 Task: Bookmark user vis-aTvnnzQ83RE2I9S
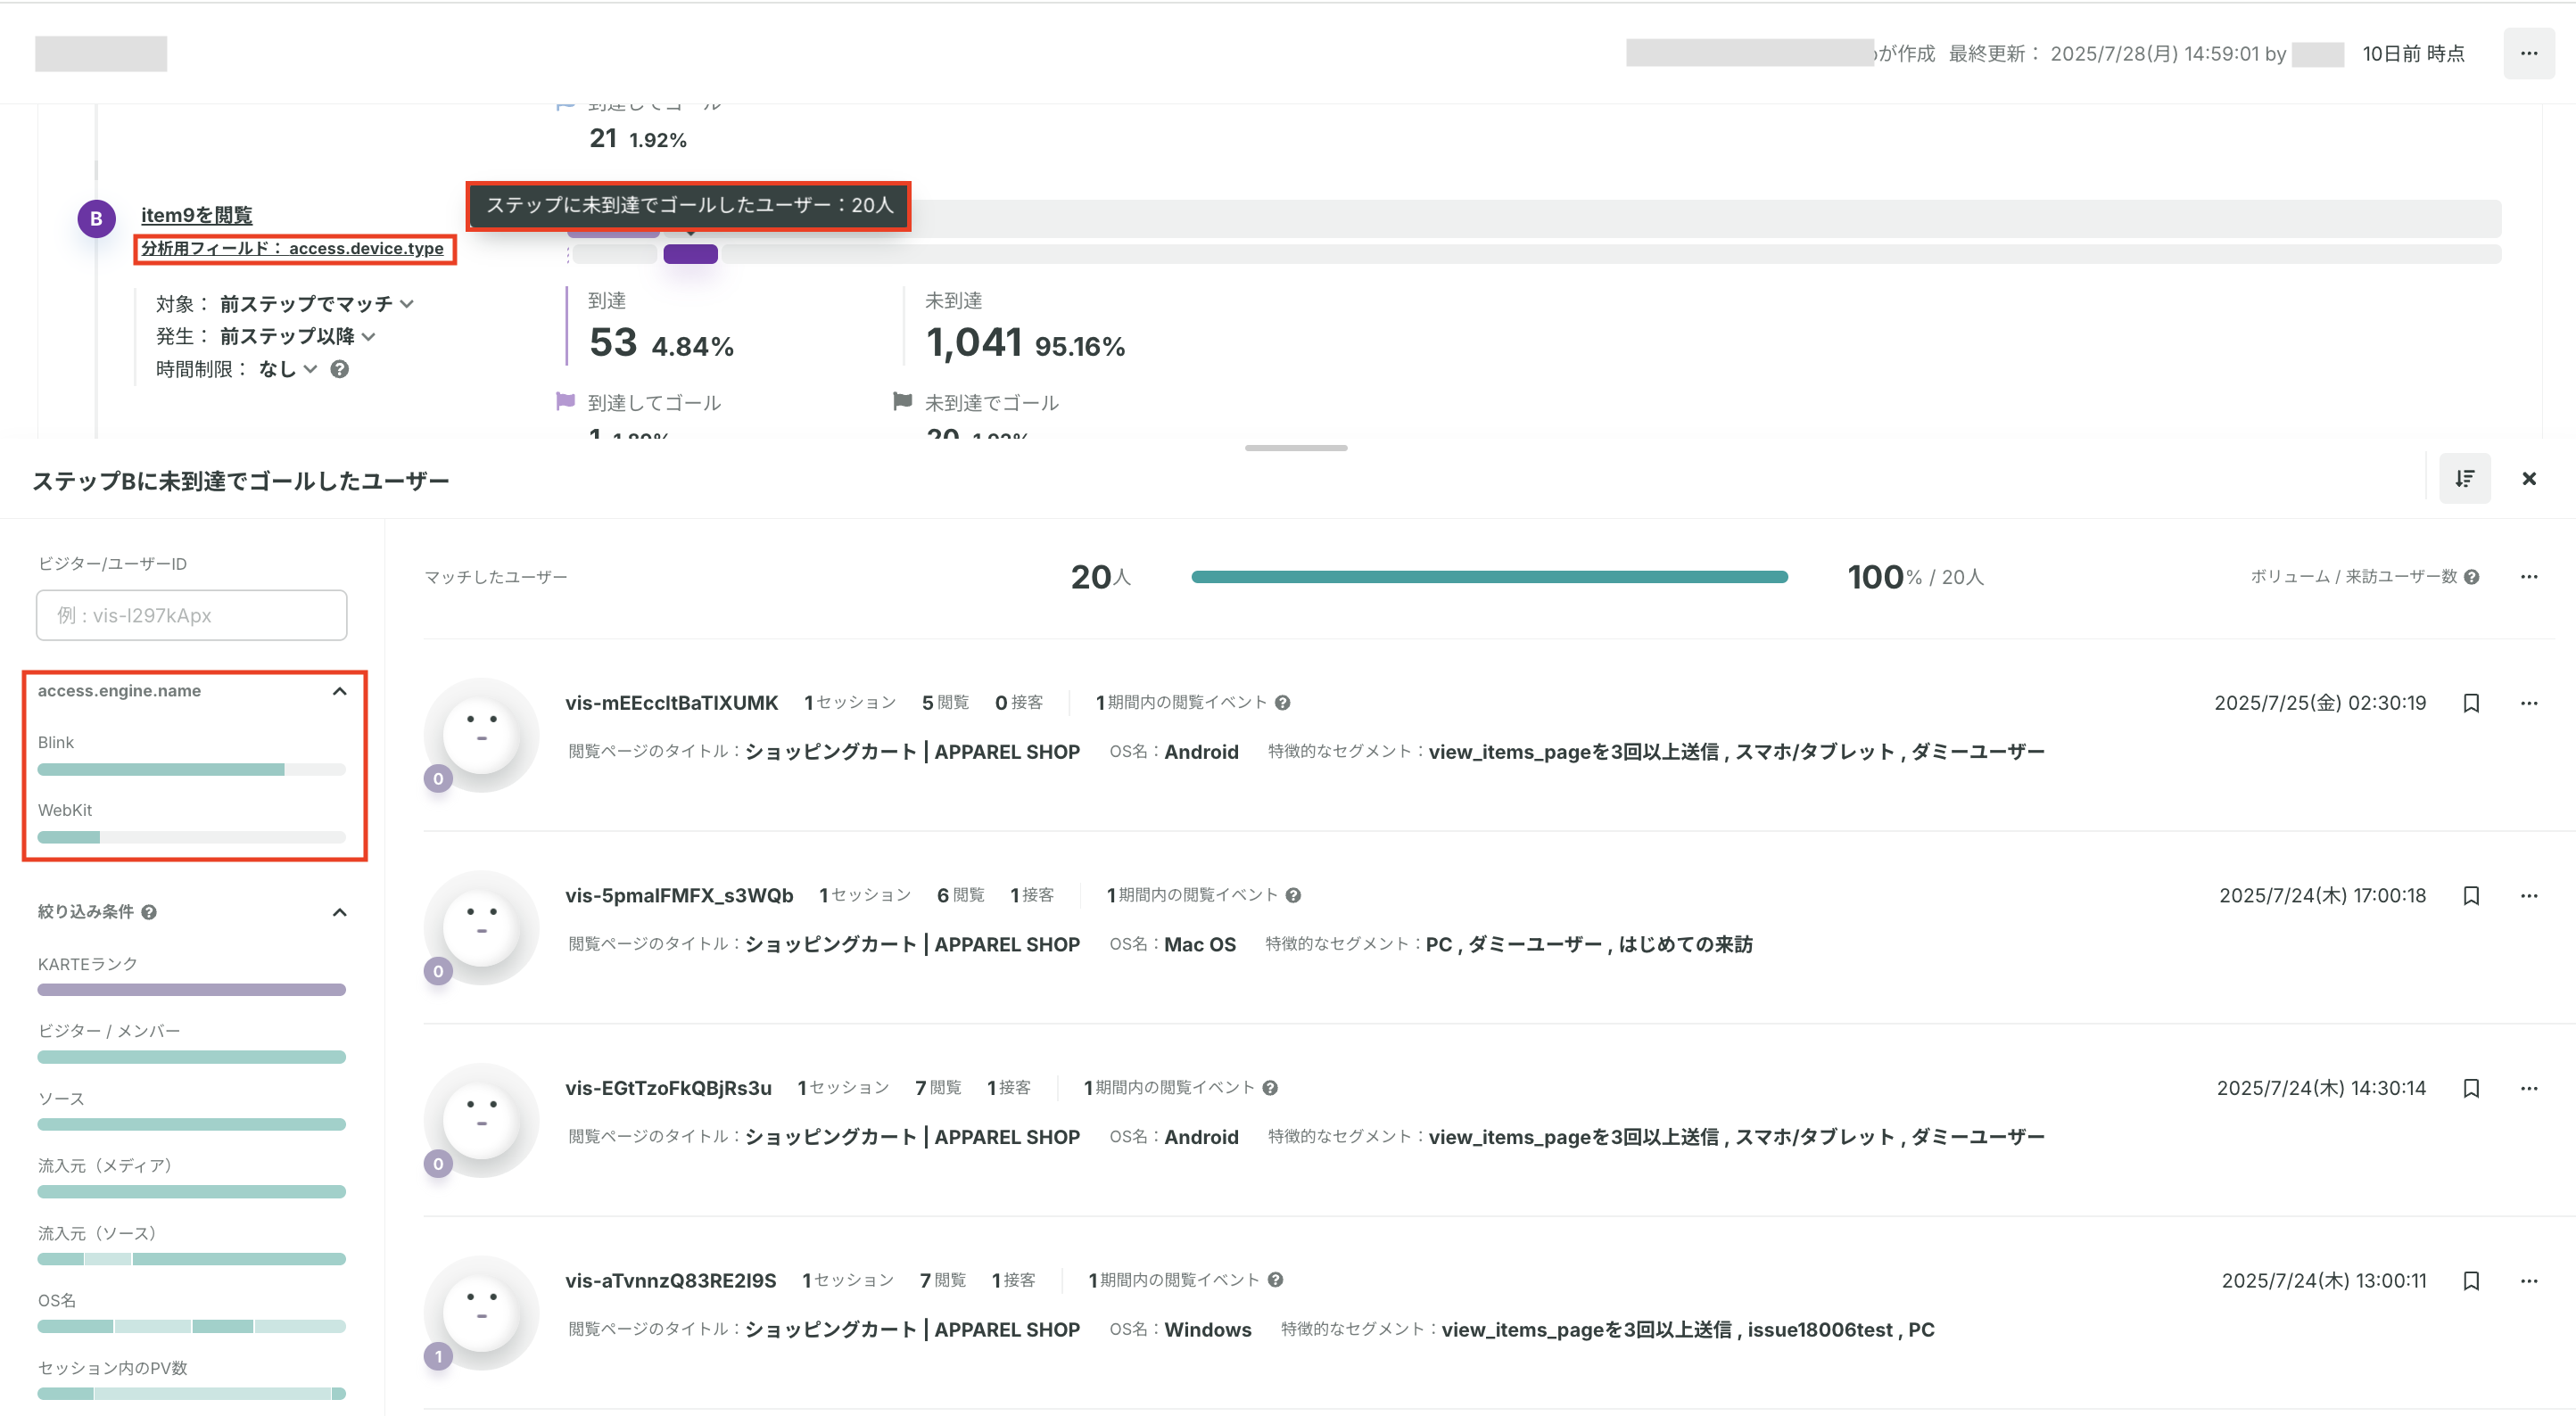[2471, 1281]
